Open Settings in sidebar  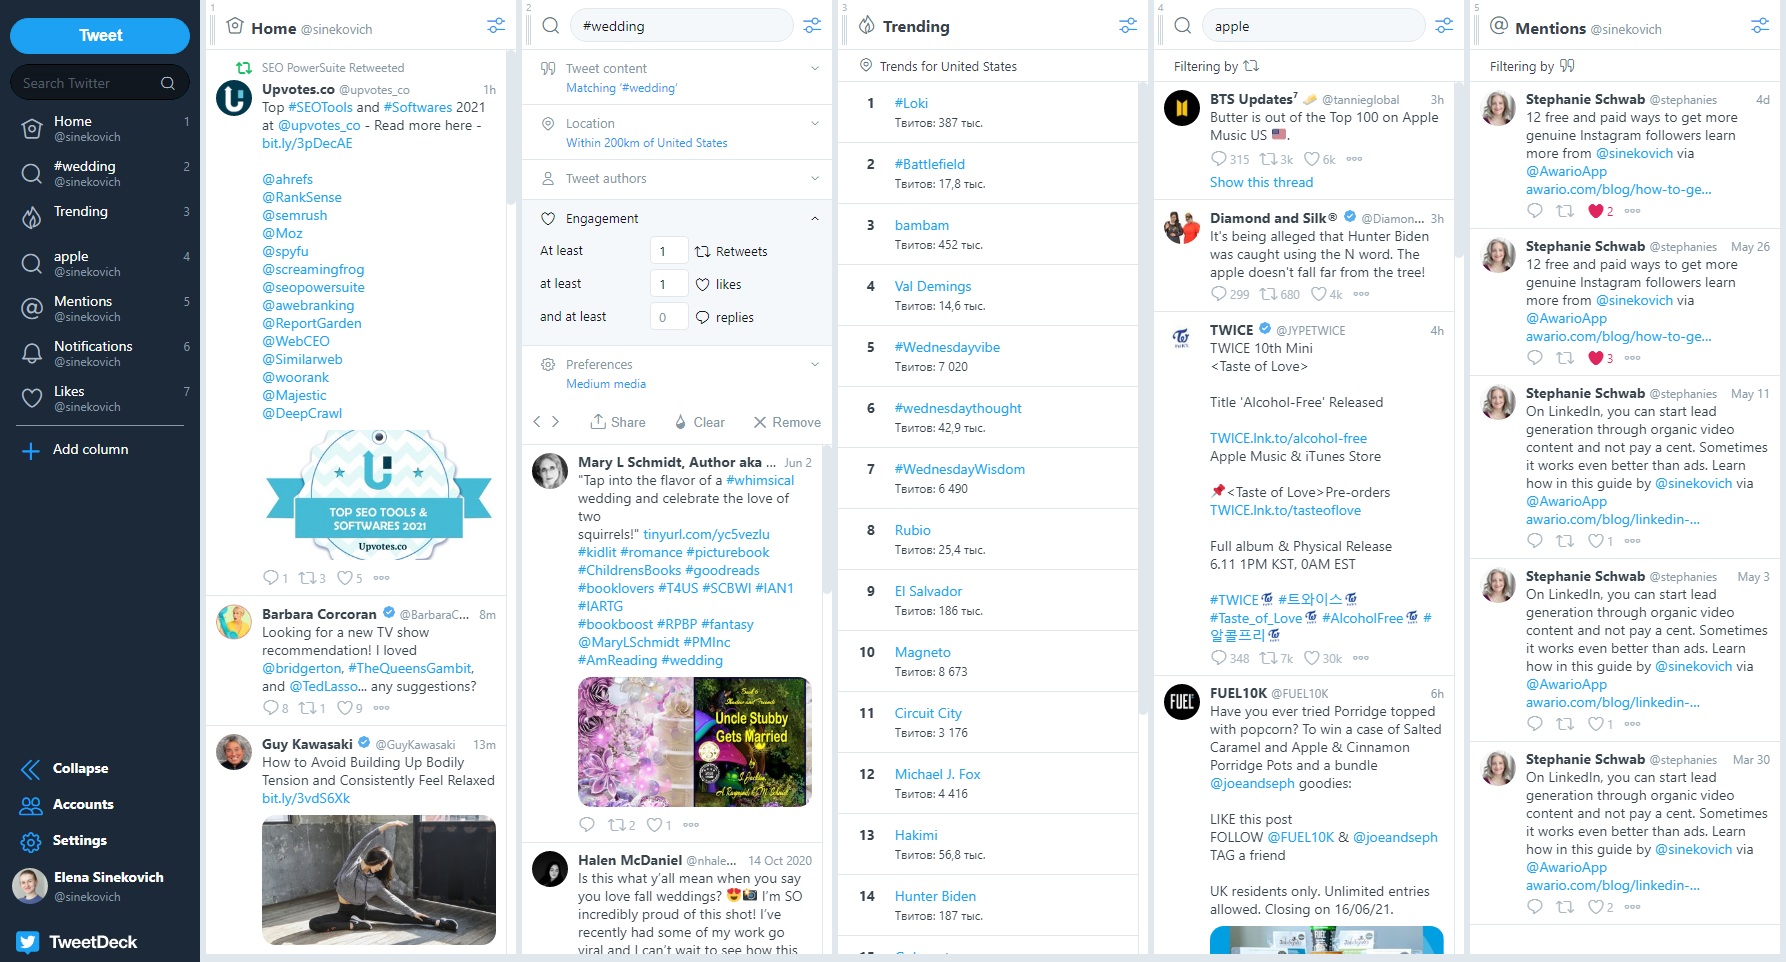(63, 840)
